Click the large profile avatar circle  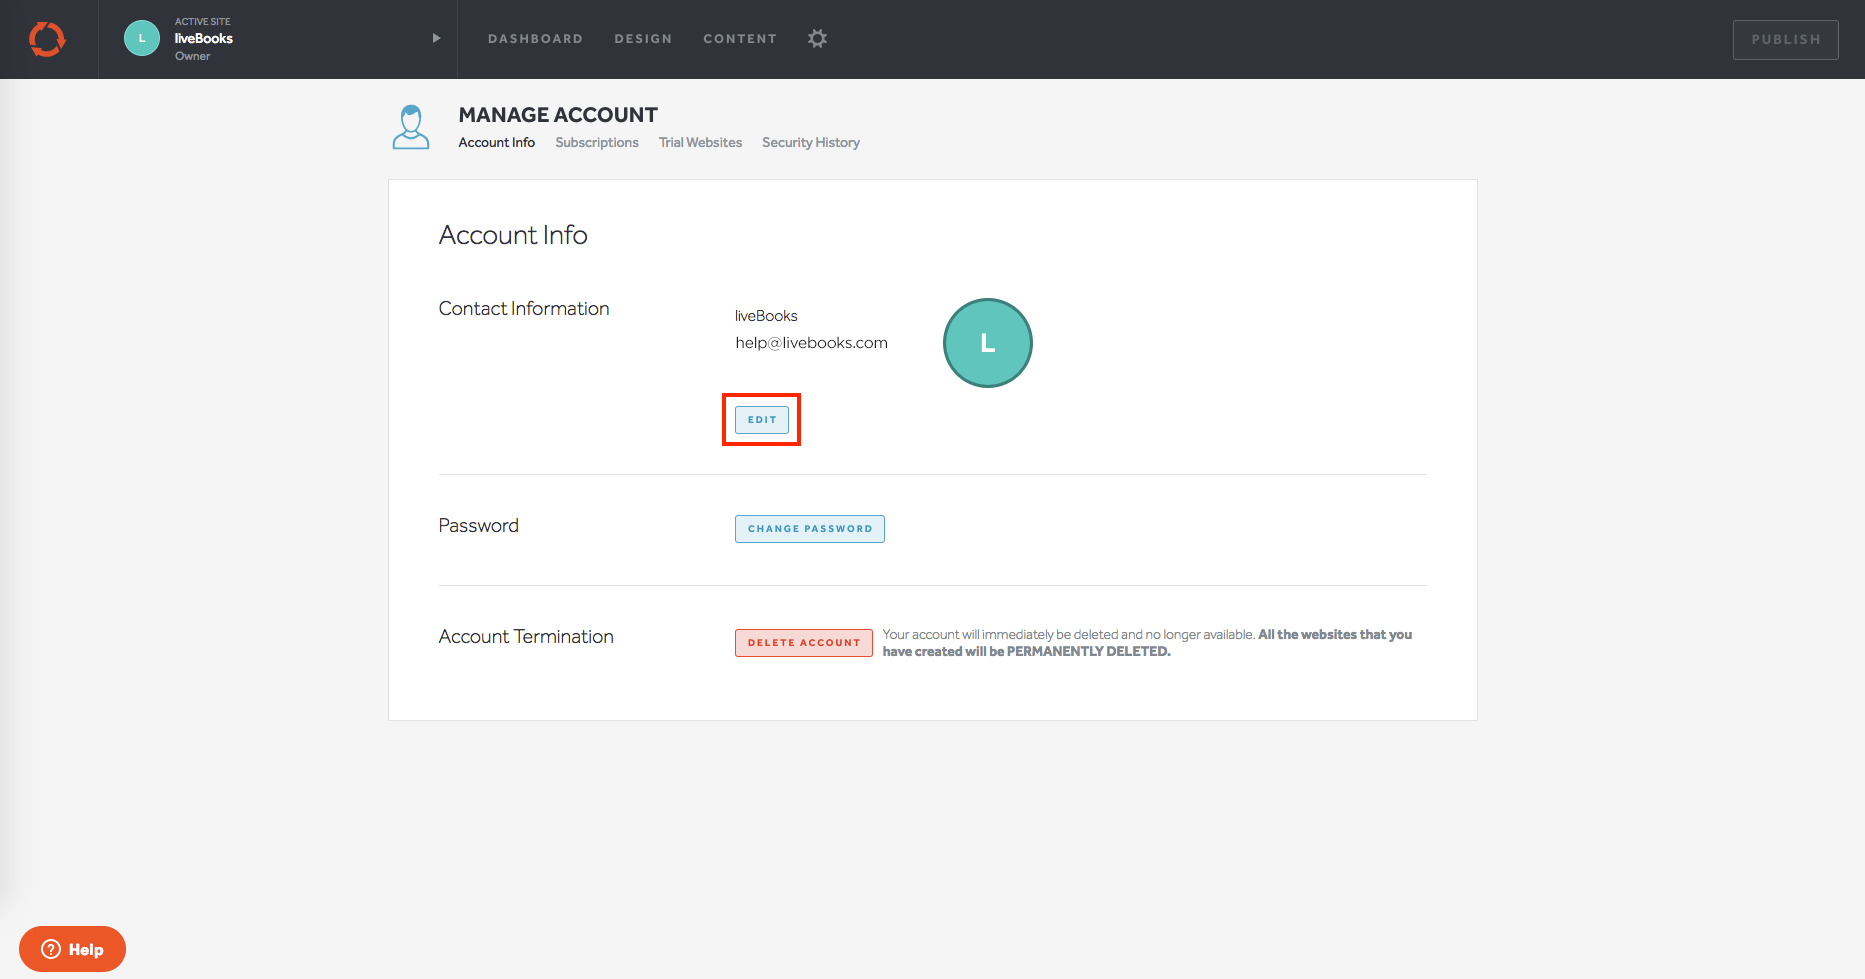tap(988, 343)
